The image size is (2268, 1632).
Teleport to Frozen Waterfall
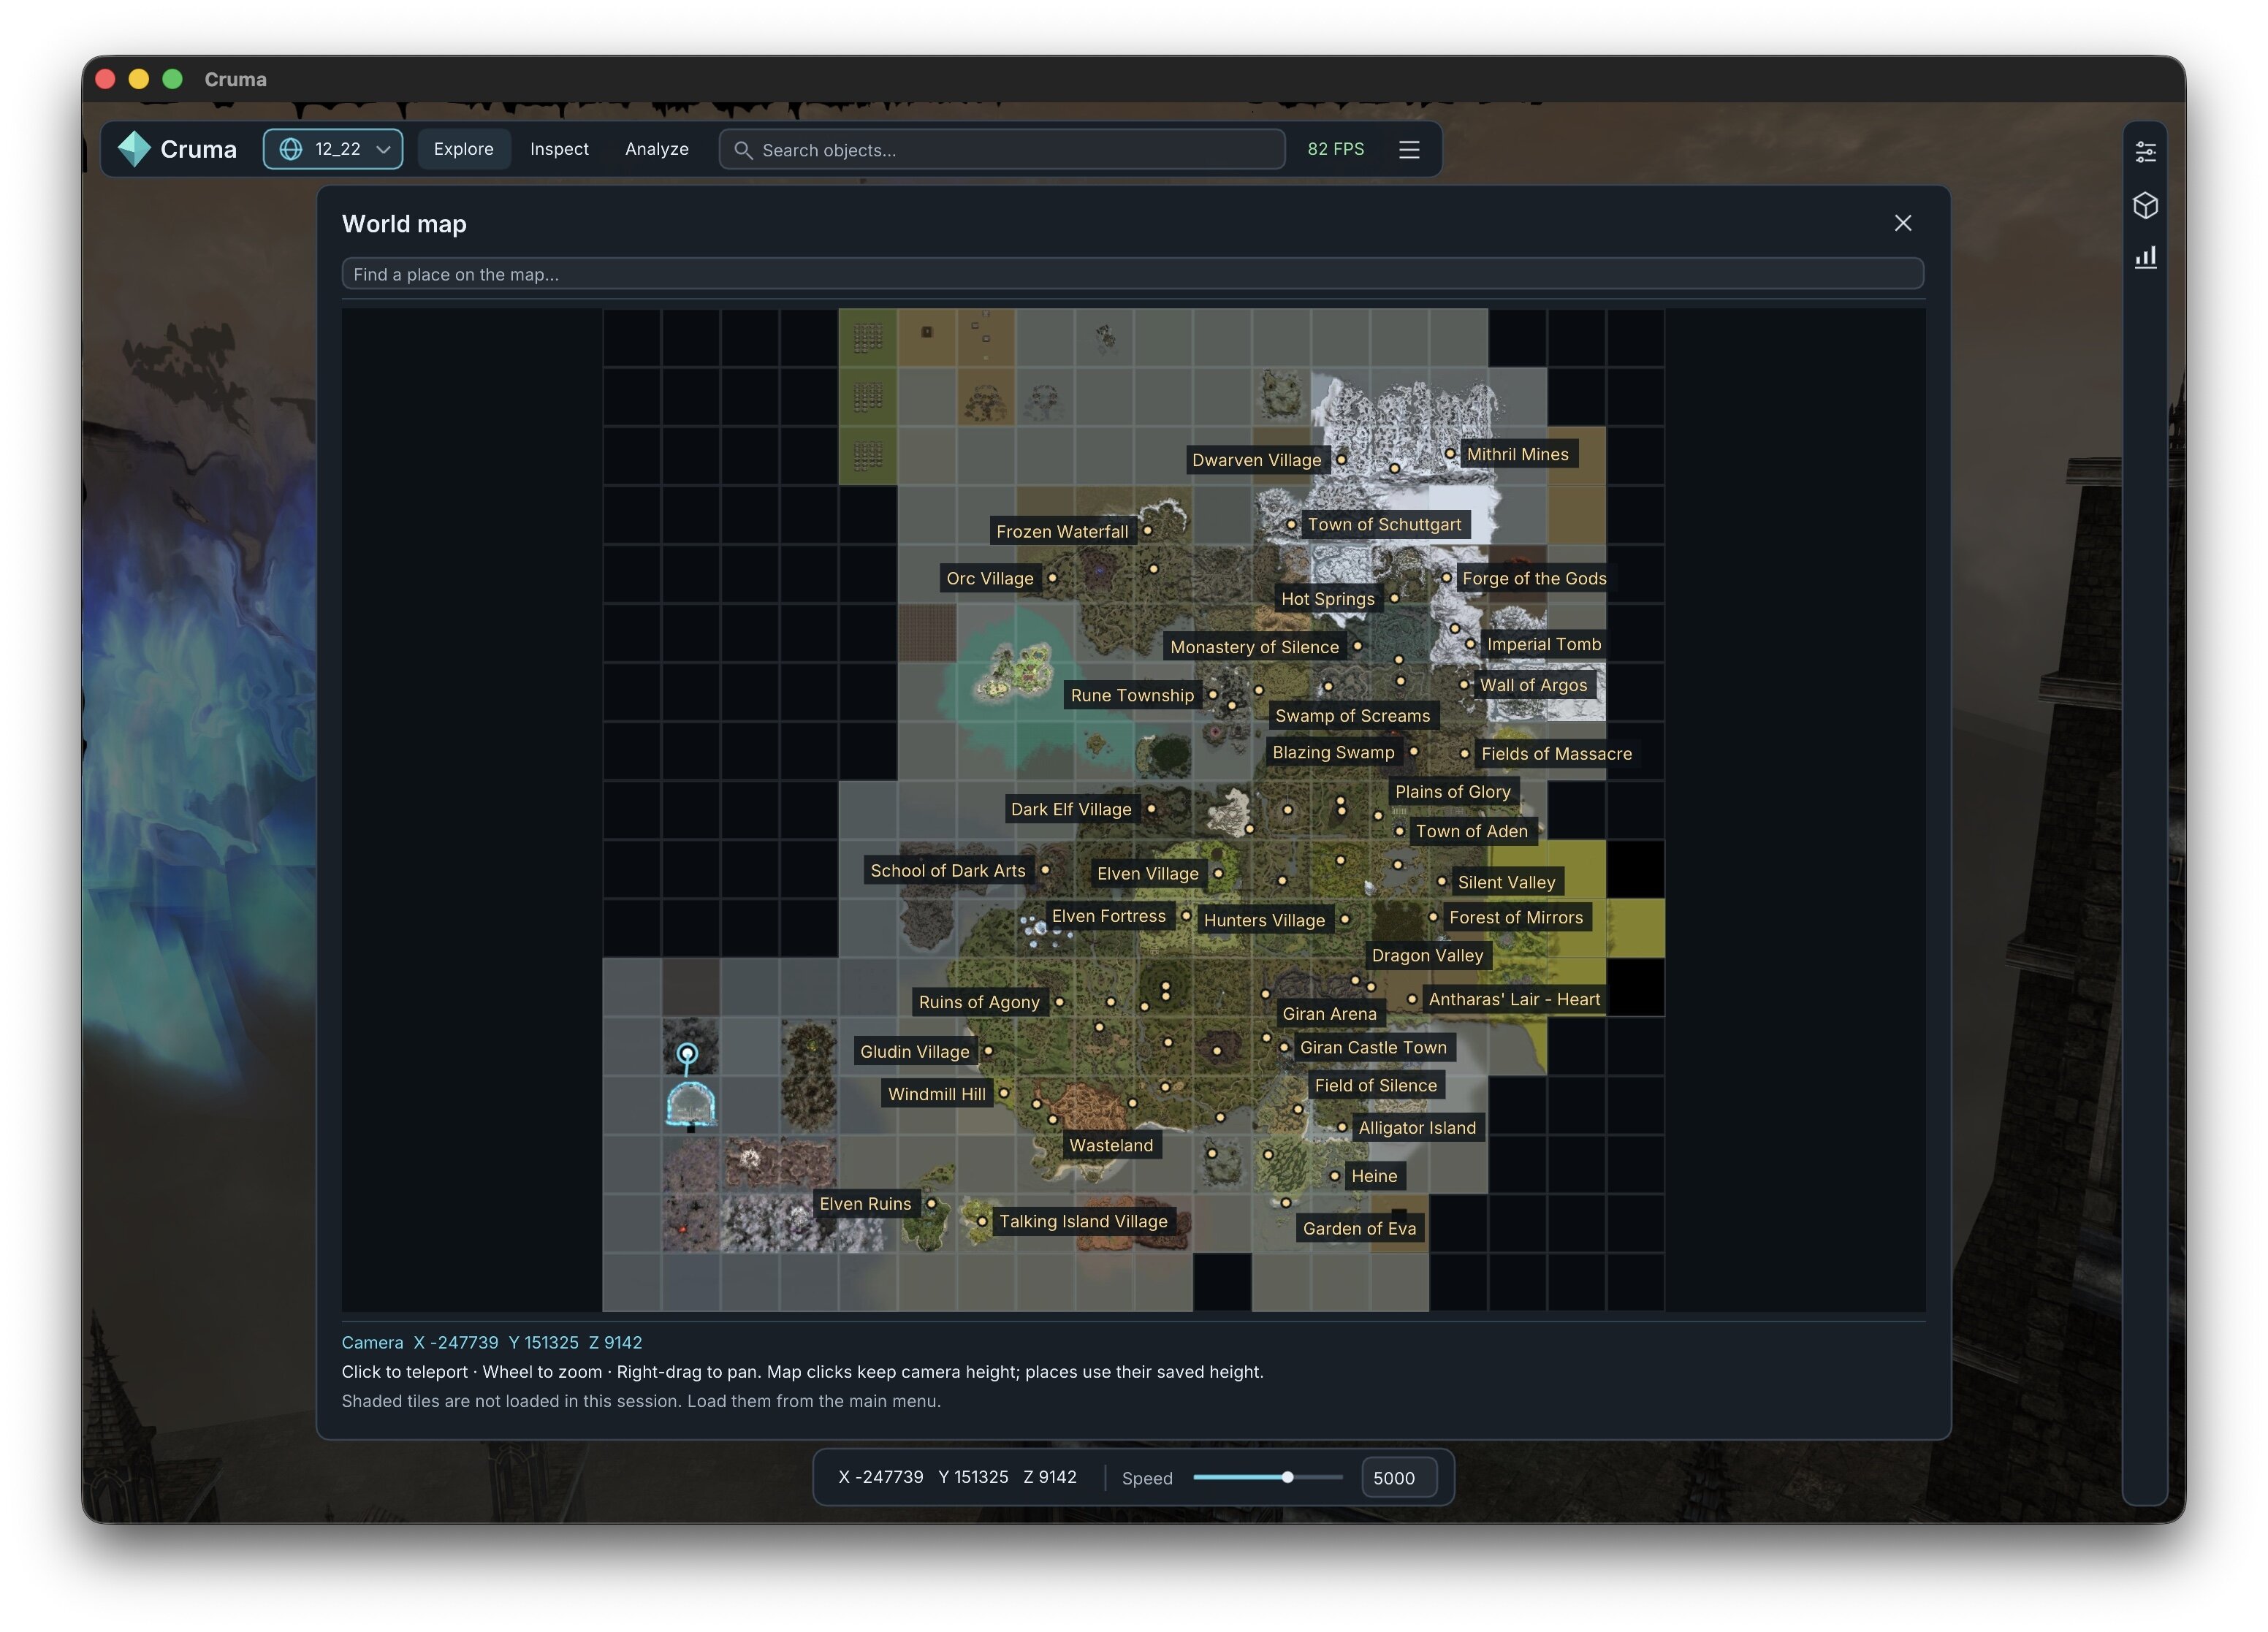coord(1062,532)
